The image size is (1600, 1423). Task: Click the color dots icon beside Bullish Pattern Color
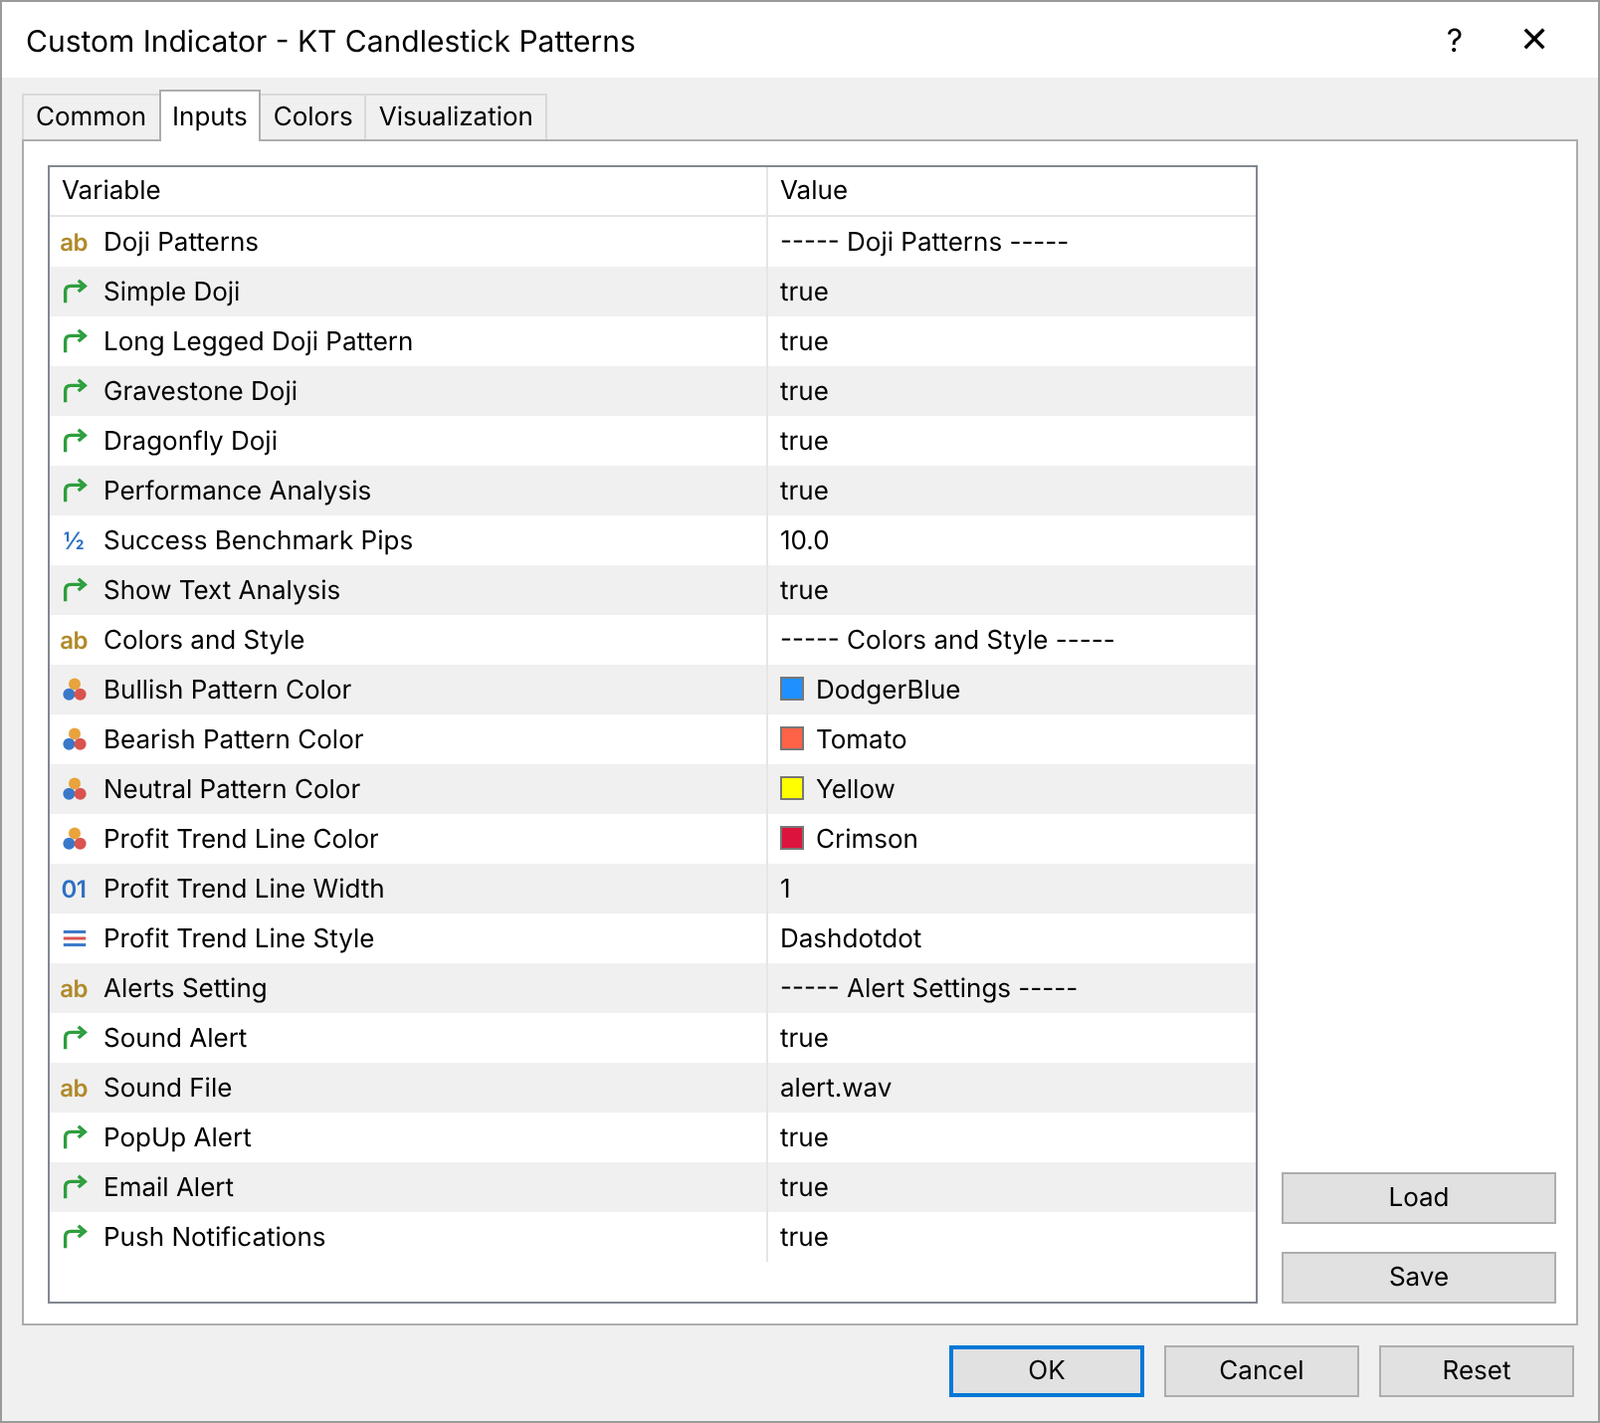pyautogui.click(x=75, y=690)
